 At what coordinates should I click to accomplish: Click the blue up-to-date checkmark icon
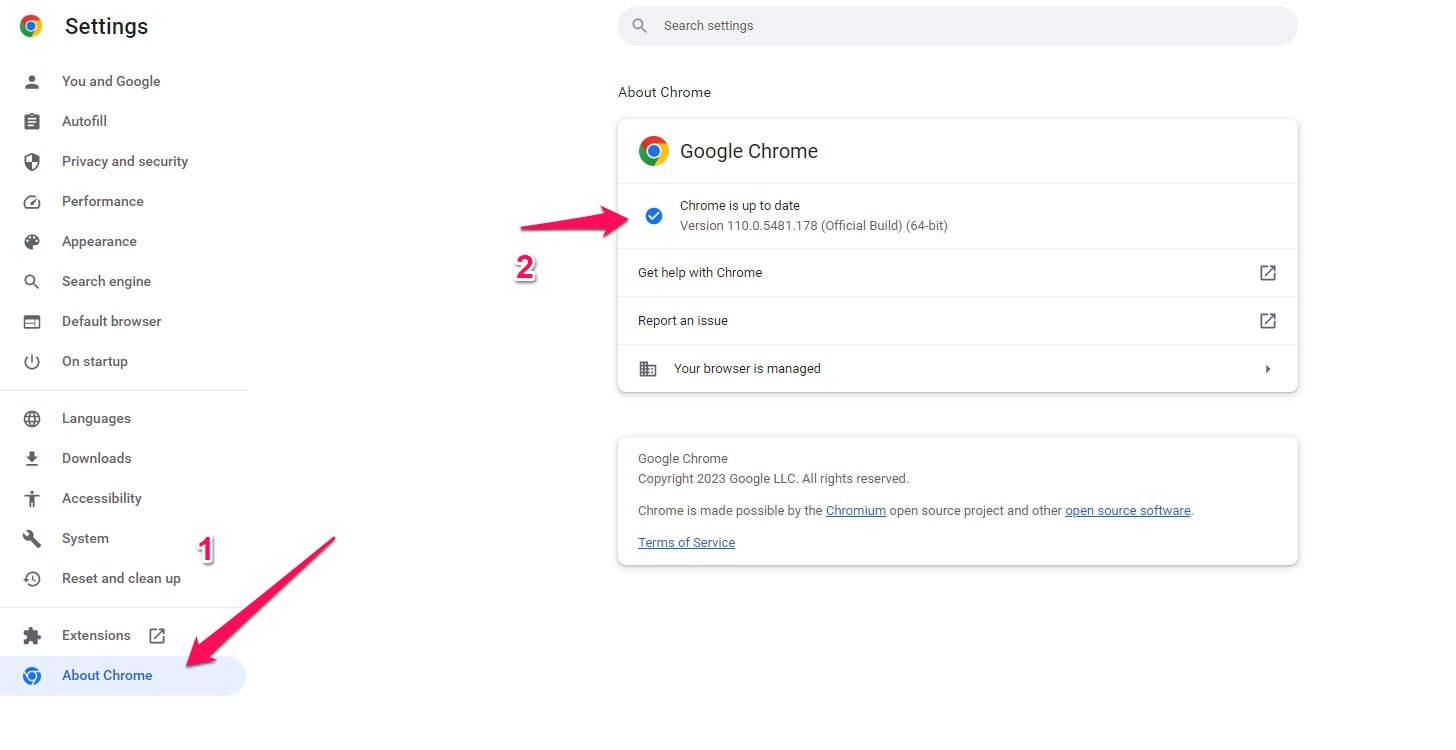coord(653,215)
